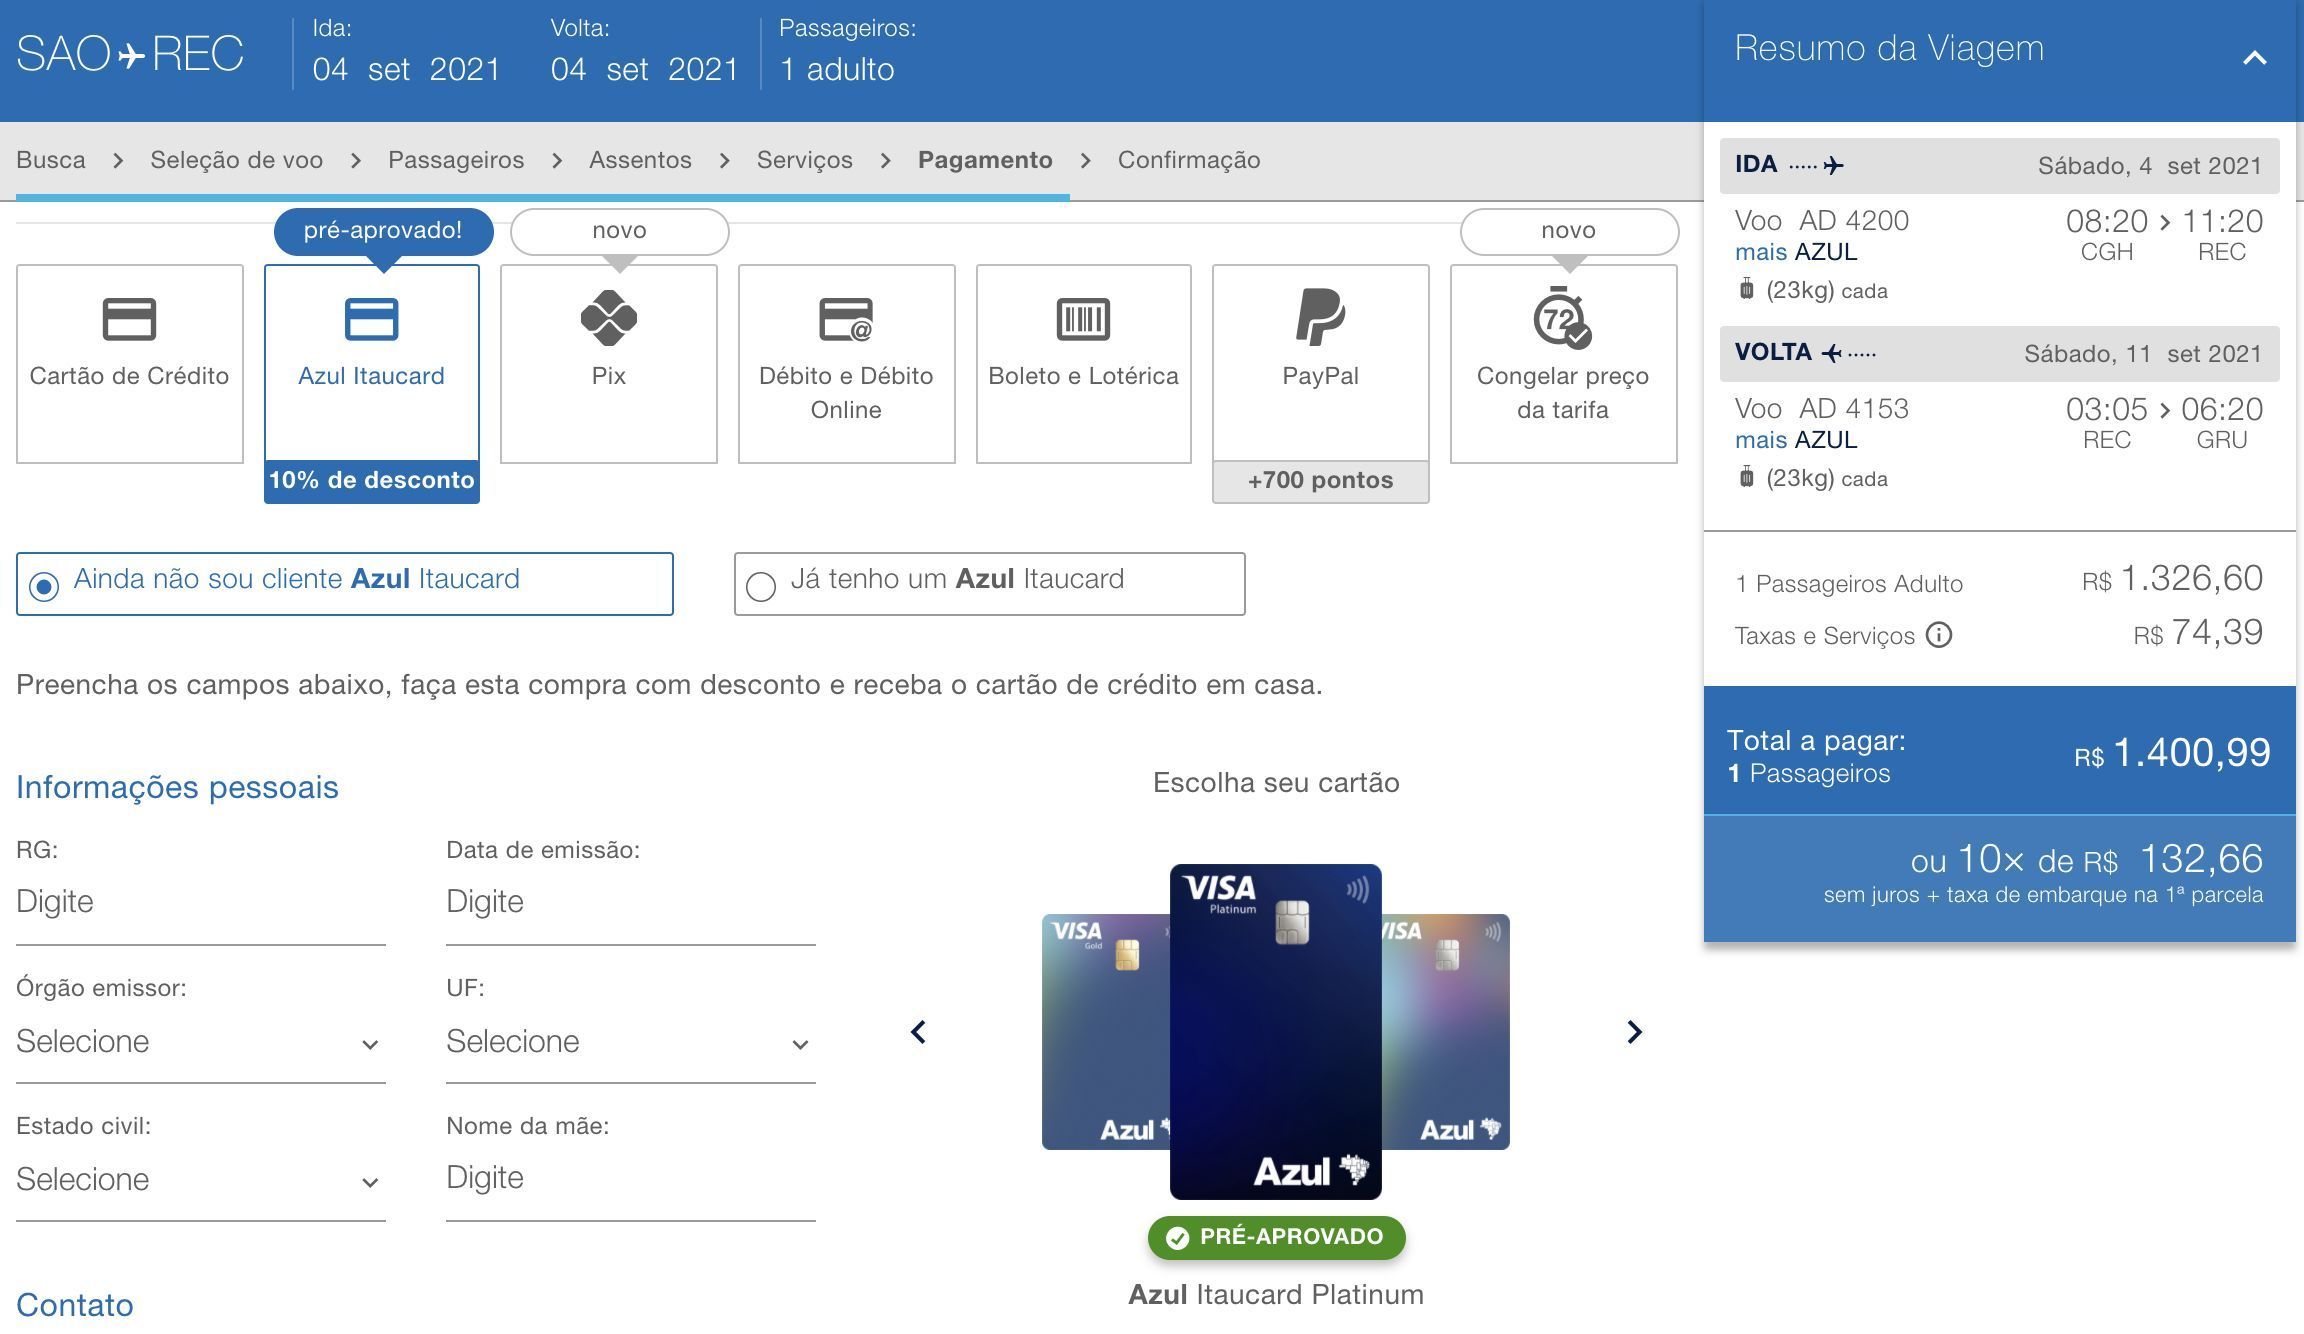Viewport: 2304px width, 1334px height.
Task: Select the Visa Gold card at left of carousel
Action: tap(1105, 1032)
